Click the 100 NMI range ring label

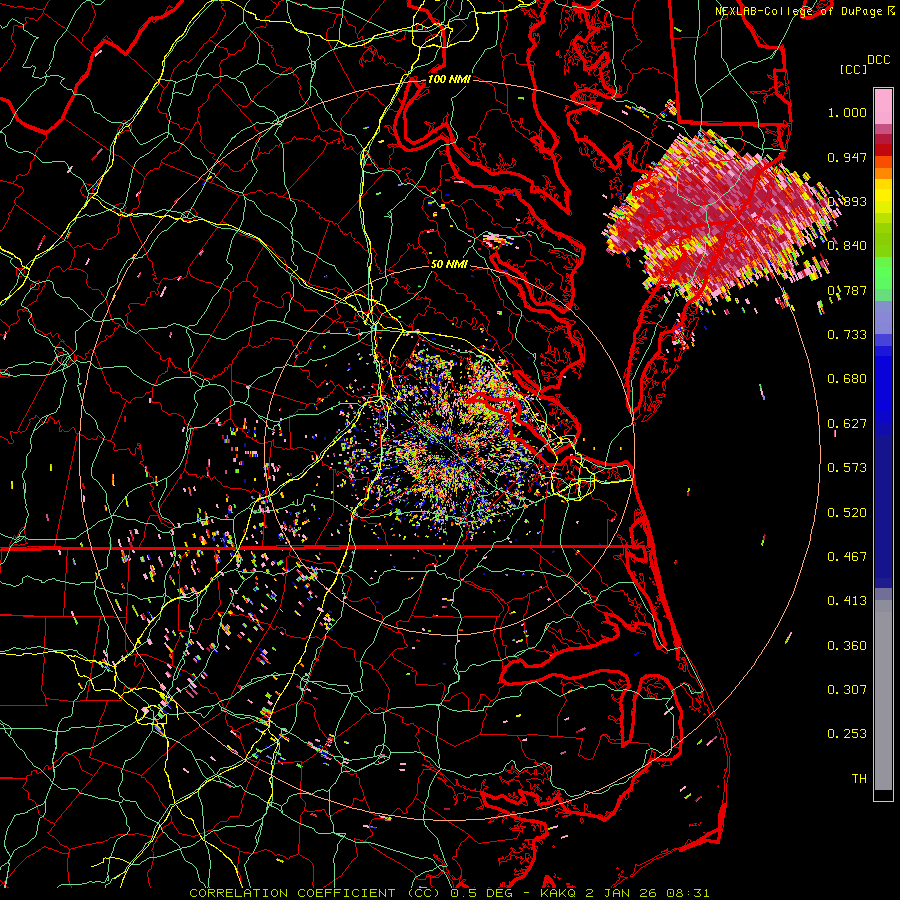point(449,79)
